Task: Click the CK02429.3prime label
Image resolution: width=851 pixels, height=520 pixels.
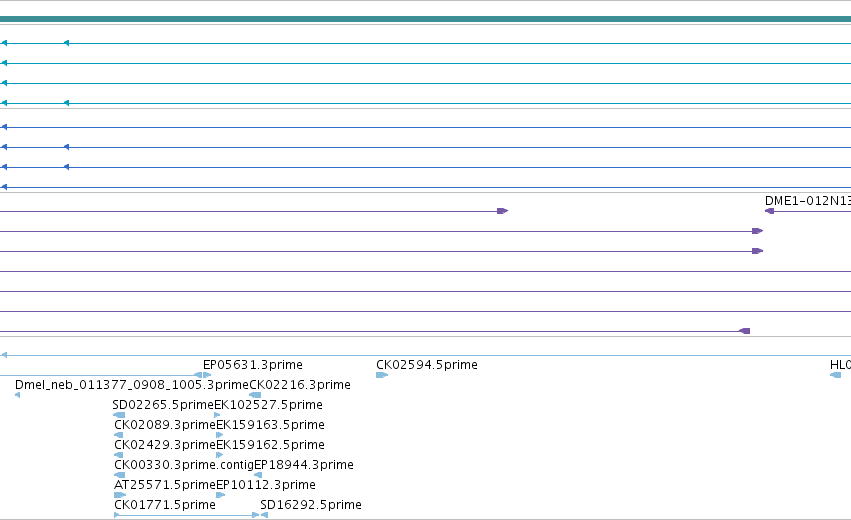Action: click(165, 445)
